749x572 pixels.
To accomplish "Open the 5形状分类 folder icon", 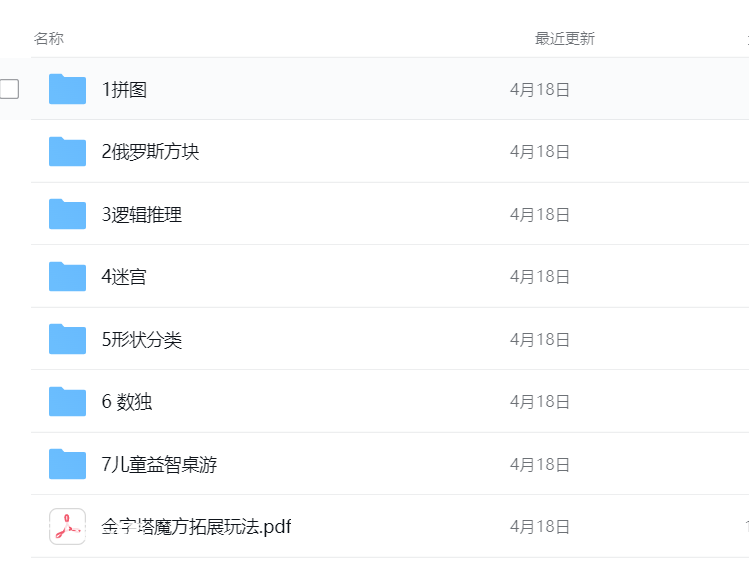I will pyautogui.click(x=67, y=339).
